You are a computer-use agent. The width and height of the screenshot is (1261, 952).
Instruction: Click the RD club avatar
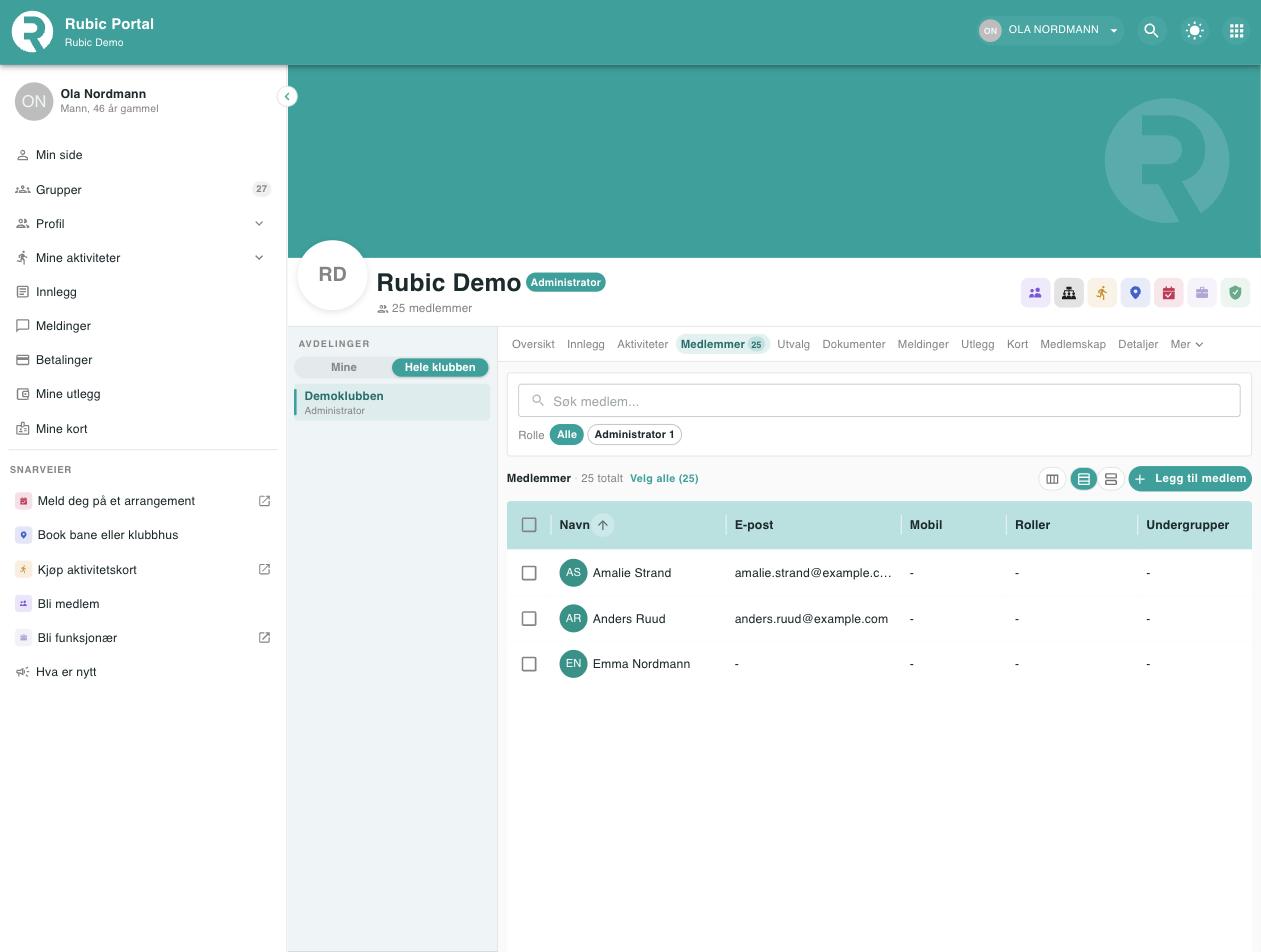pyautogui.click(x=332, y=275)
